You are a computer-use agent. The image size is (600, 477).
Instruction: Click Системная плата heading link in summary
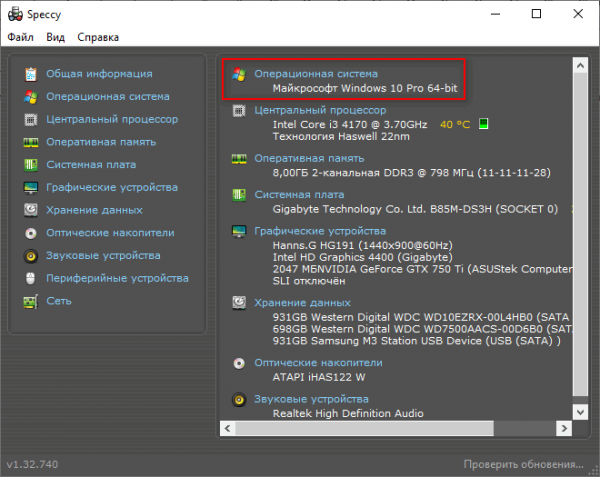tap(299, 195)
